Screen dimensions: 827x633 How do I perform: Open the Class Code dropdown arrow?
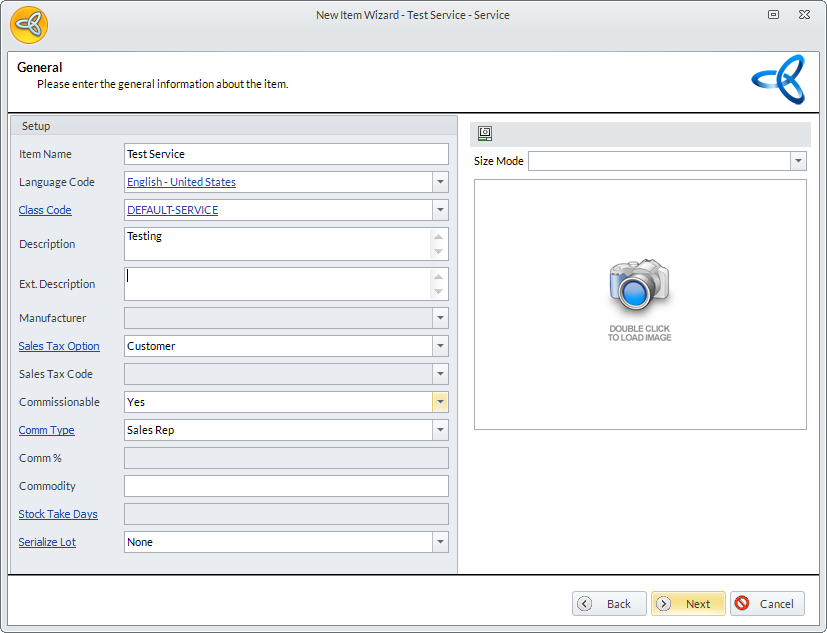click(x=440, y=210)
